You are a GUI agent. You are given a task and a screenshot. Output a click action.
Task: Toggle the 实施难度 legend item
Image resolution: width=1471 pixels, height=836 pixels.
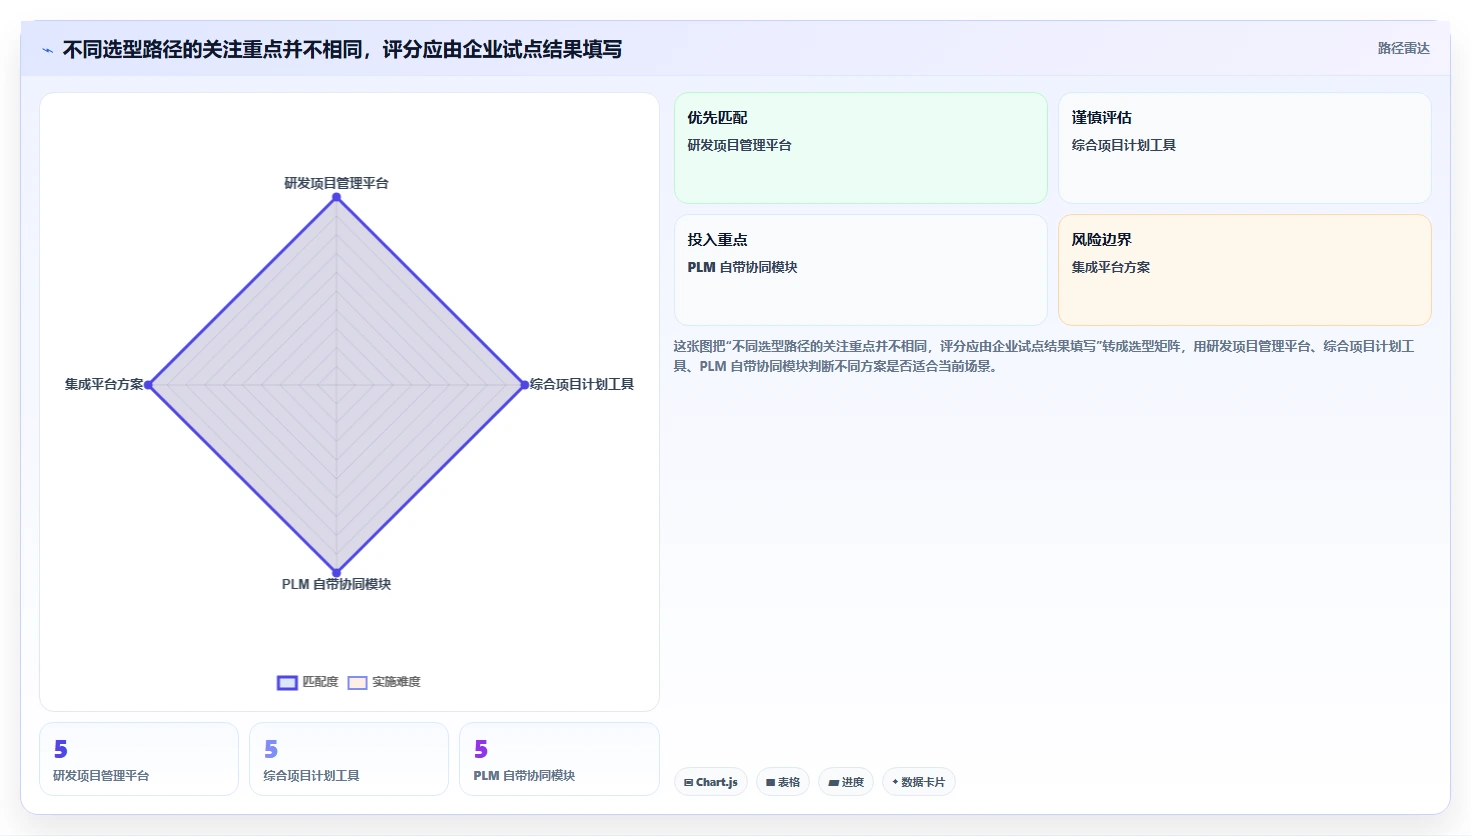click(384, 682)
